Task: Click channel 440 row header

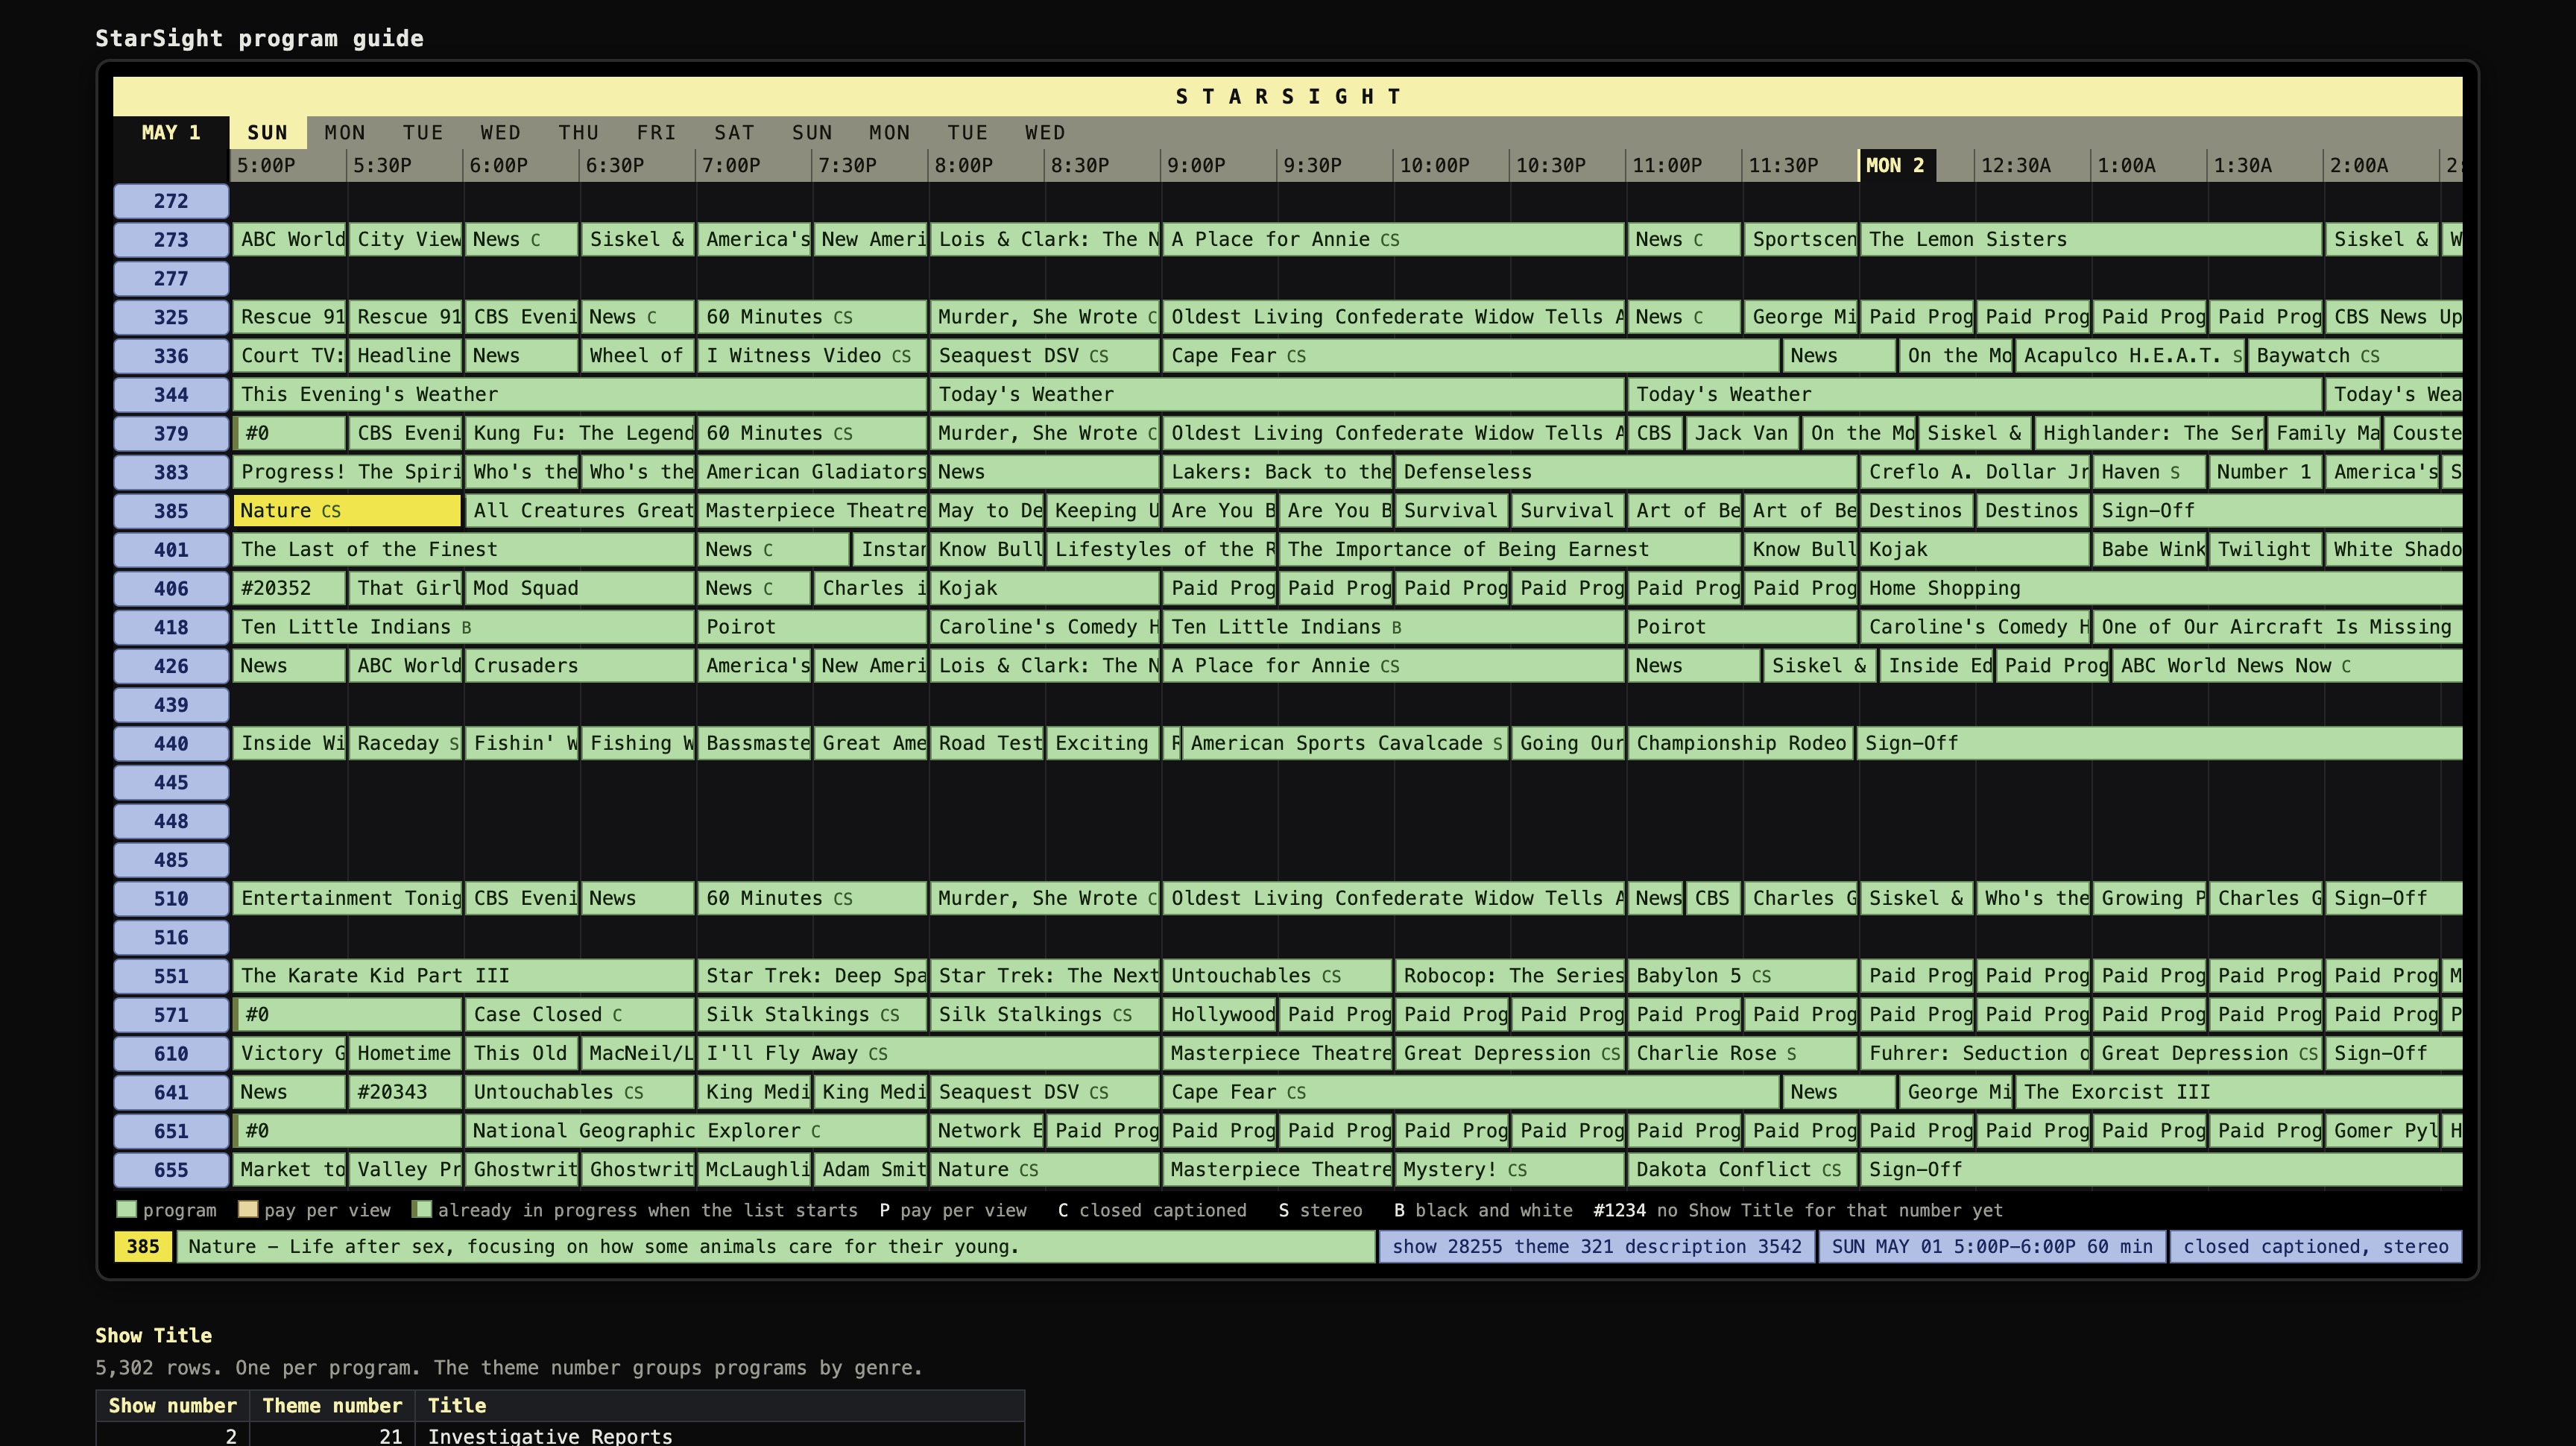Action: 171,743
